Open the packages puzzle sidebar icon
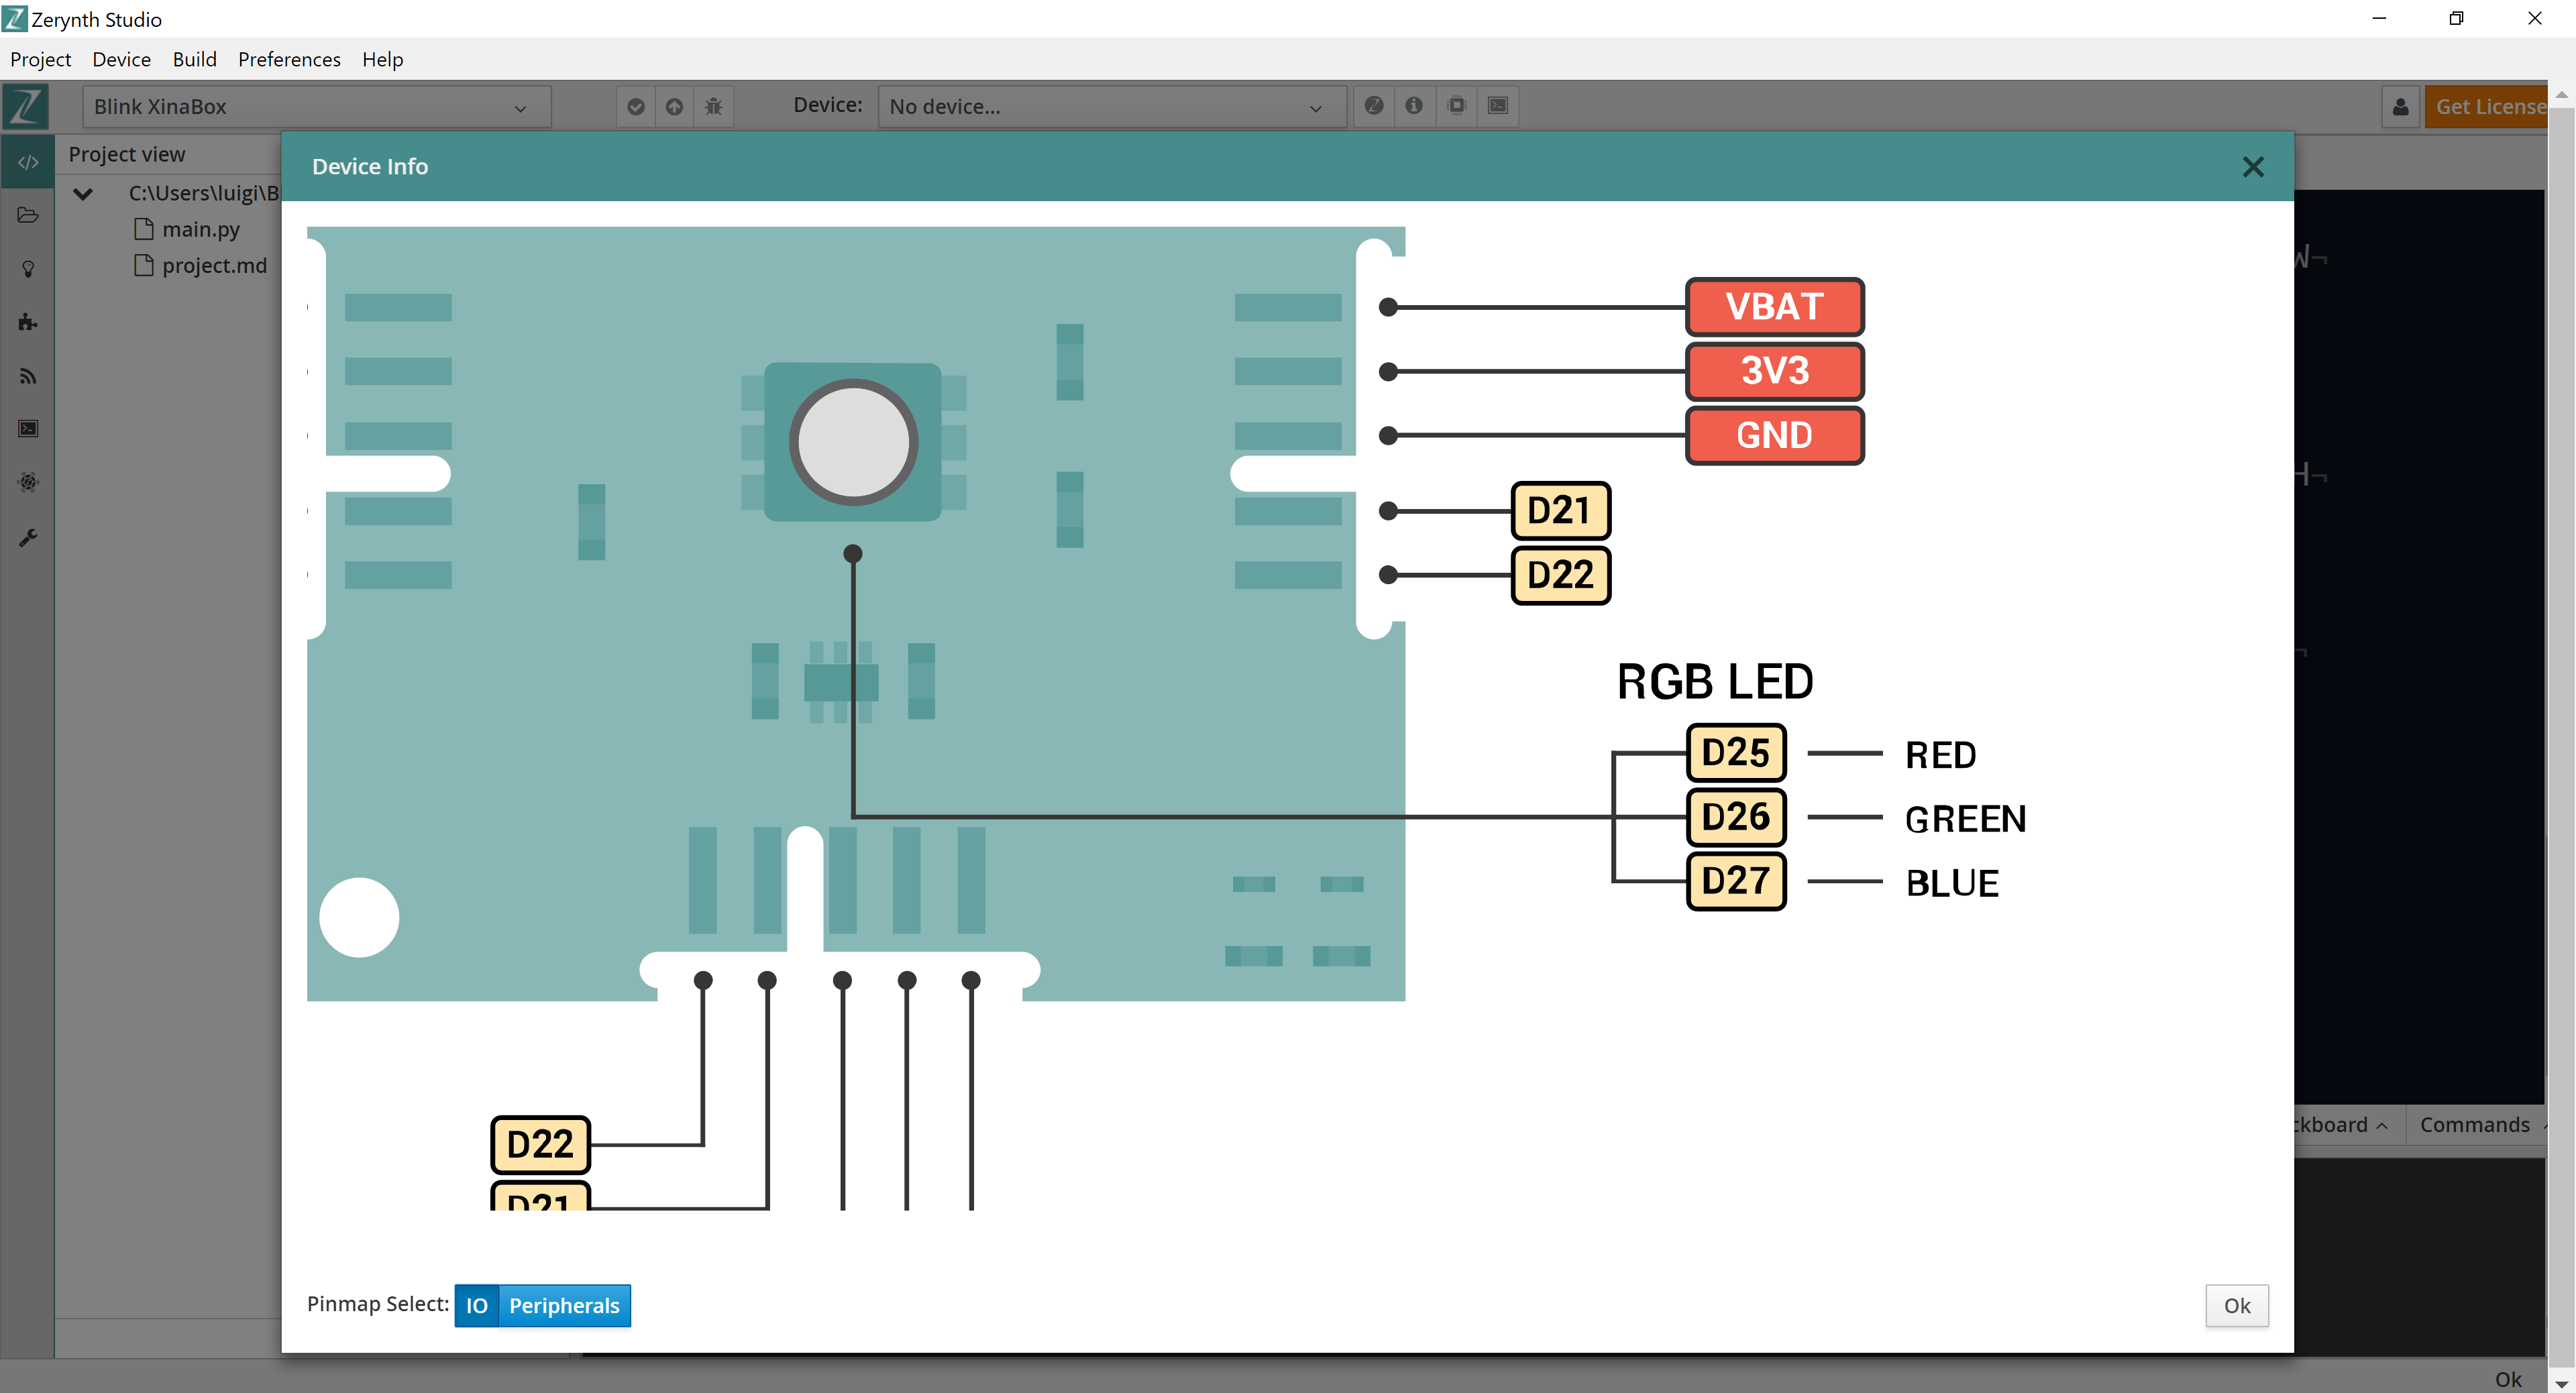The width and height of the screenshot is (2576, 1393). [28, 322]
